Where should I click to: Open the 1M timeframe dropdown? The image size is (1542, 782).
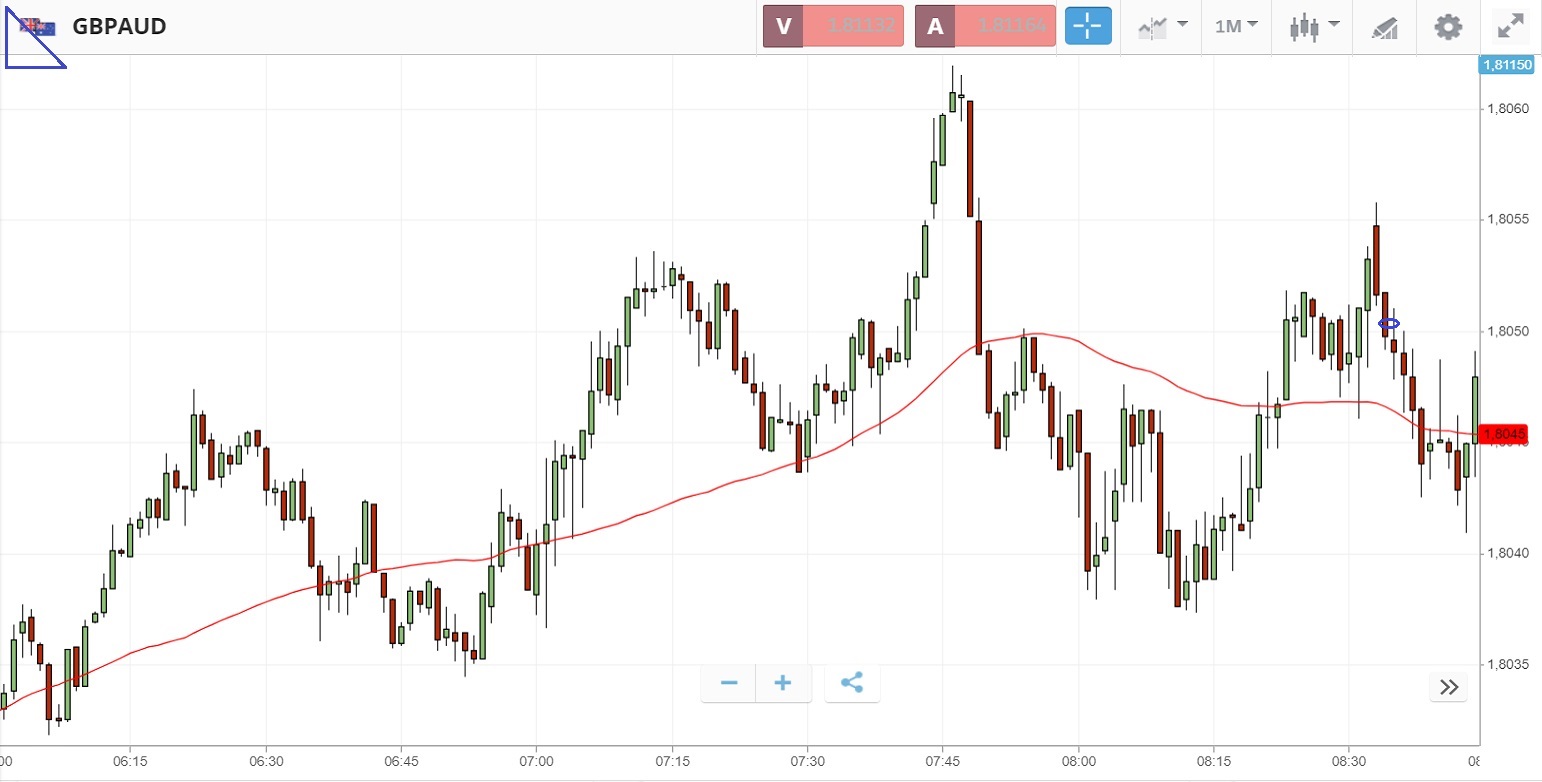tap(1236, 26)
